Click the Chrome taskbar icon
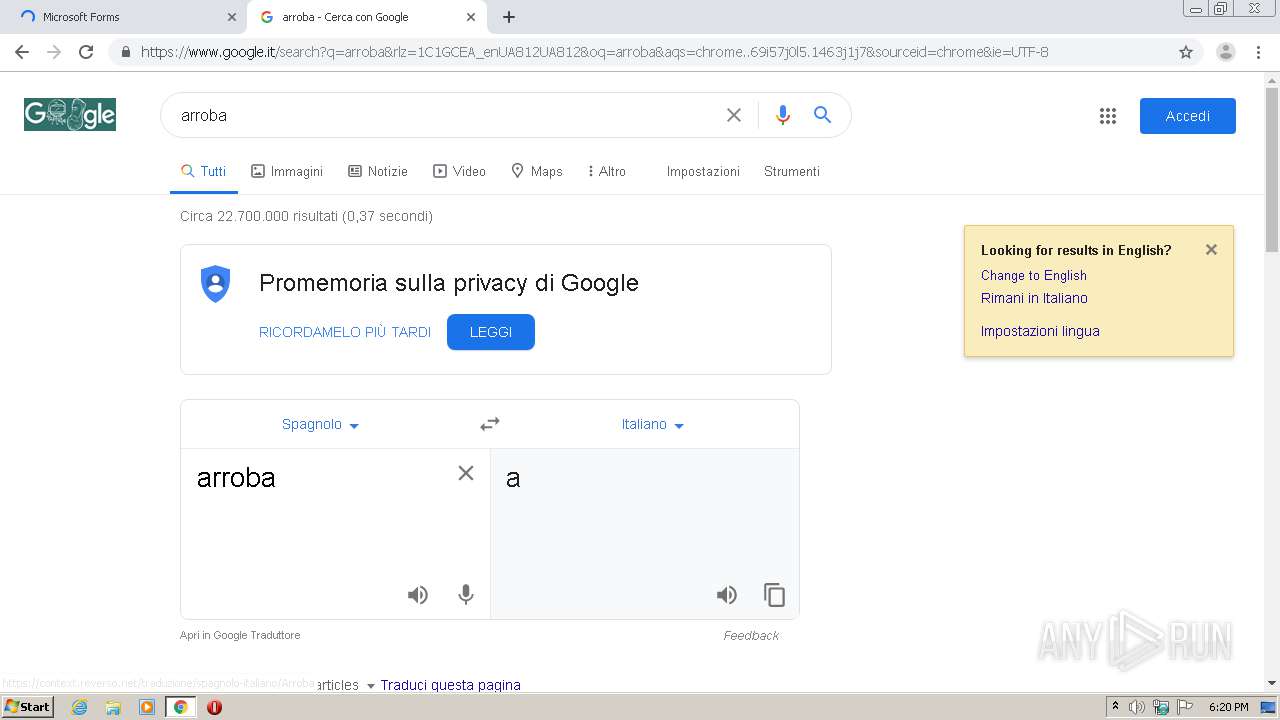This screenshot has height=720, width=1280. pos(180,707)
